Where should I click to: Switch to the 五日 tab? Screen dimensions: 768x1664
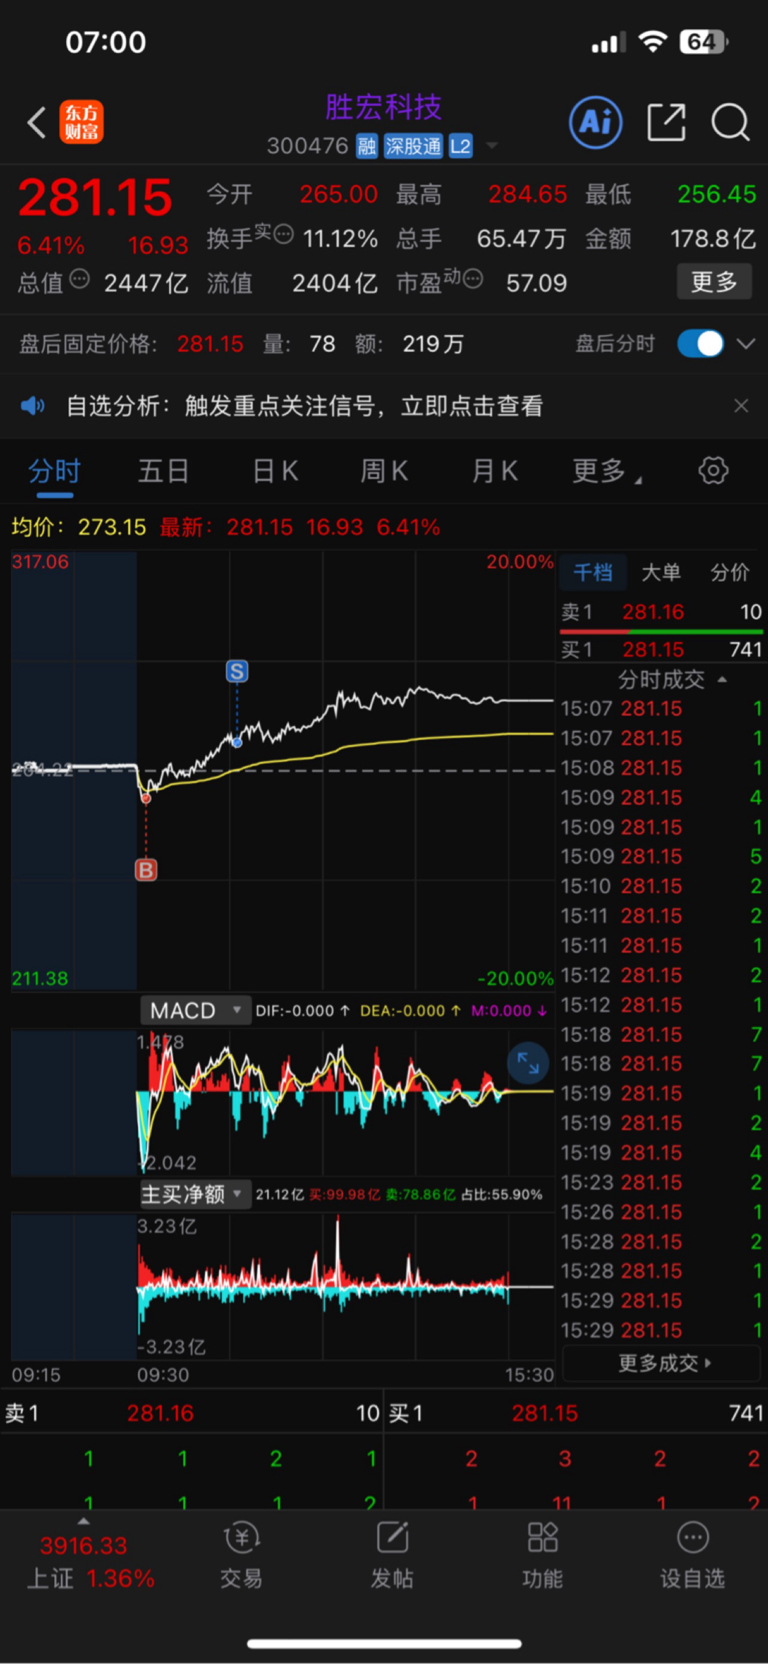[163, 471]
